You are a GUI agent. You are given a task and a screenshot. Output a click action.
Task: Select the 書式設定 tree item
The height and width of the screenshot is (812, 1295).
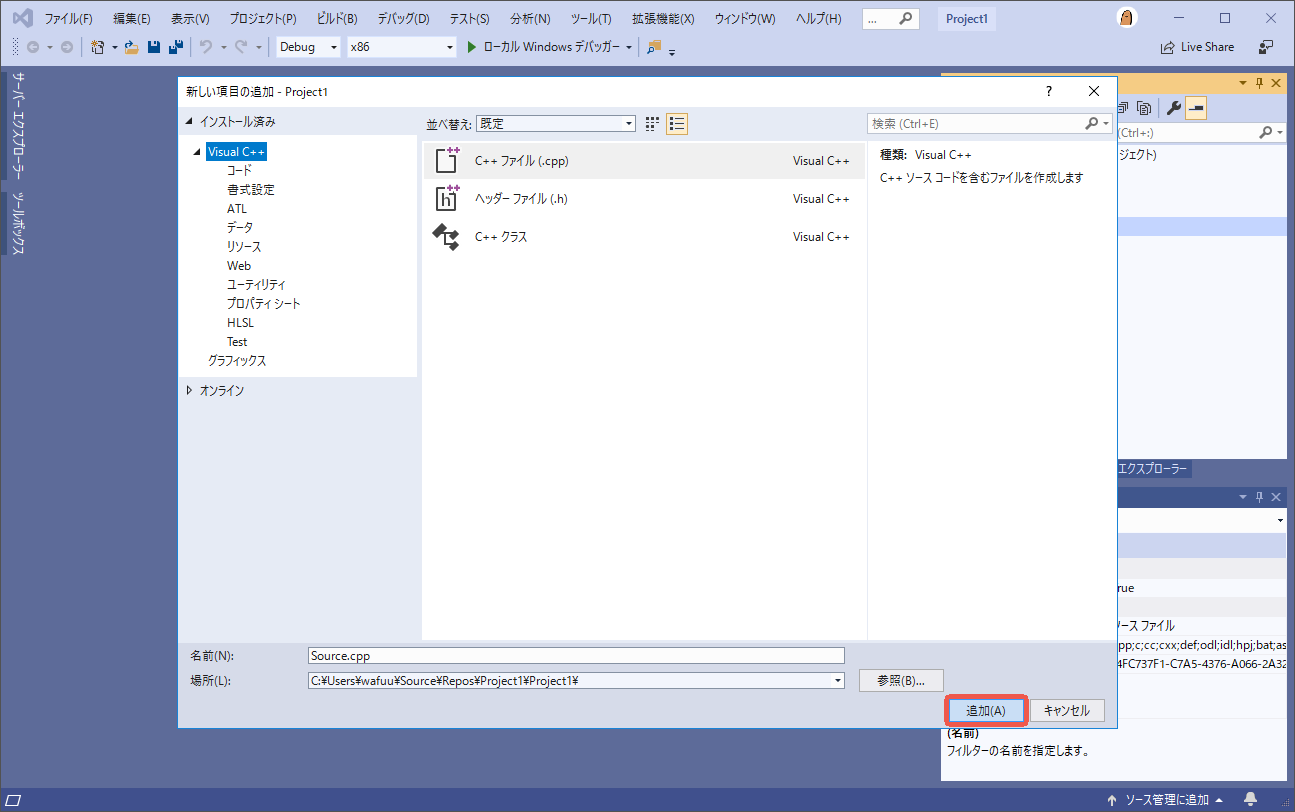pos(250,190)
